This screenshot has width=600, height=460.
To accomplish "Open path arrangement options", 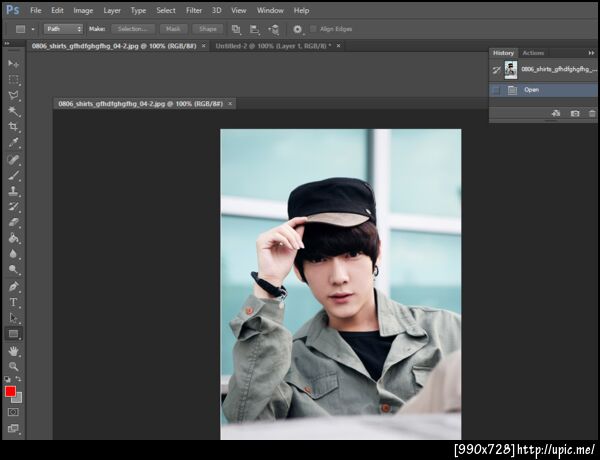I will [274, 29].
